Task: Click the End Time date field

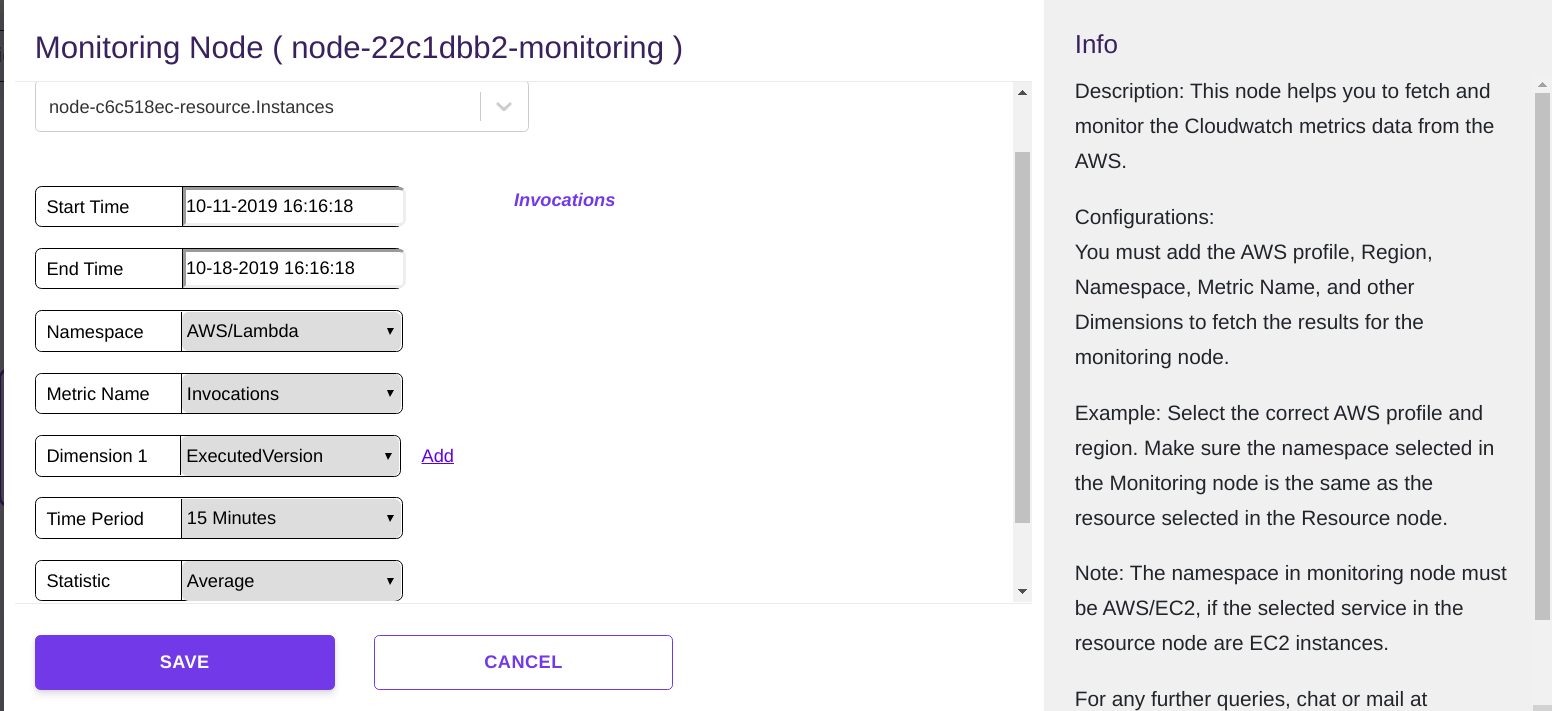Action: [x=294, y=268]
